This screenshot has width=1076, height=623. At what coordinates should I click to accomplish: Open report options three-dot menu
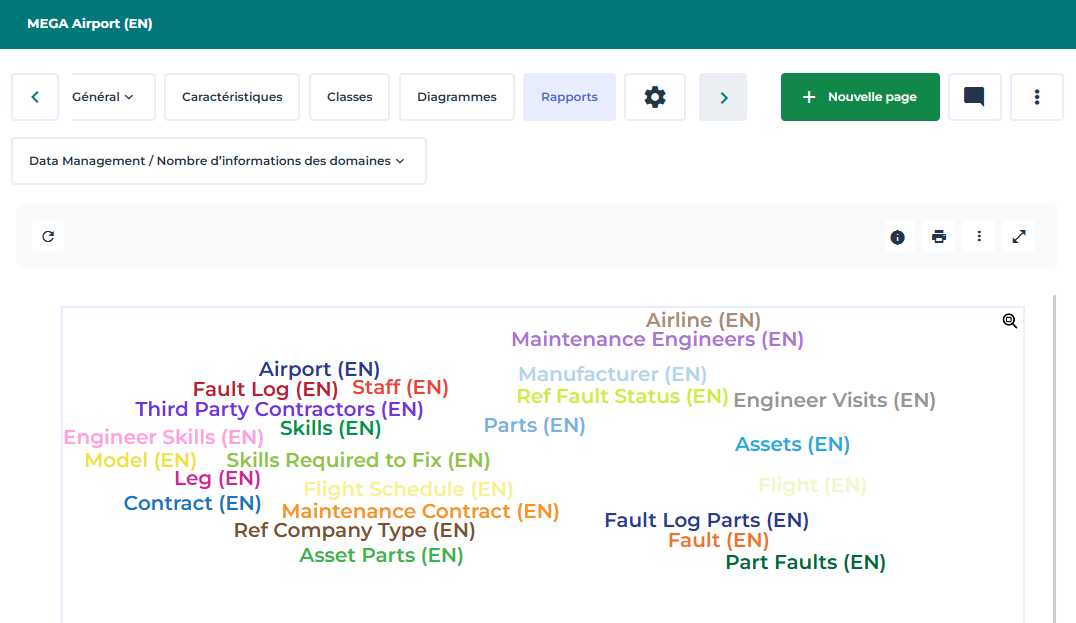(x=979, y=237)
